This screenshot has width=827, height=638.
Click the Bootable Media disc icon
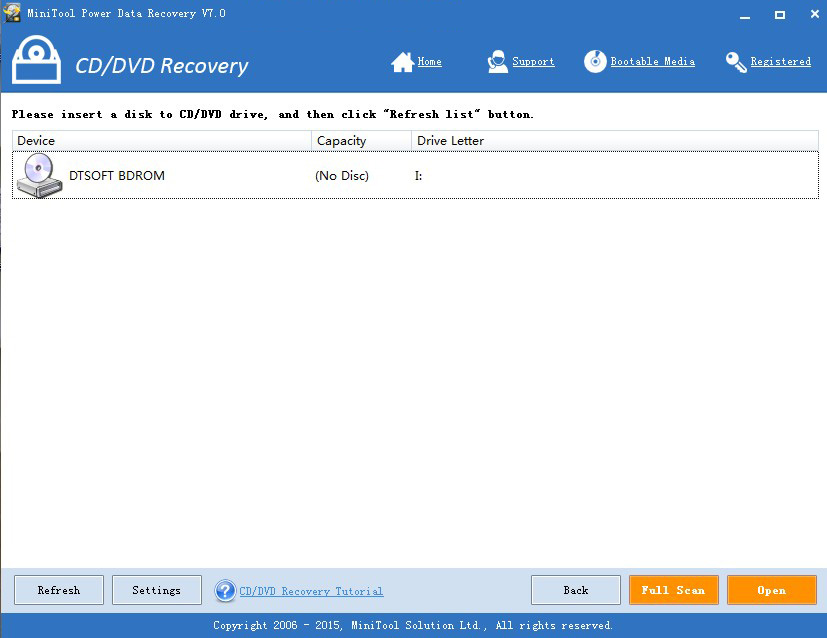pyautogui.click(x=595, y=62)
